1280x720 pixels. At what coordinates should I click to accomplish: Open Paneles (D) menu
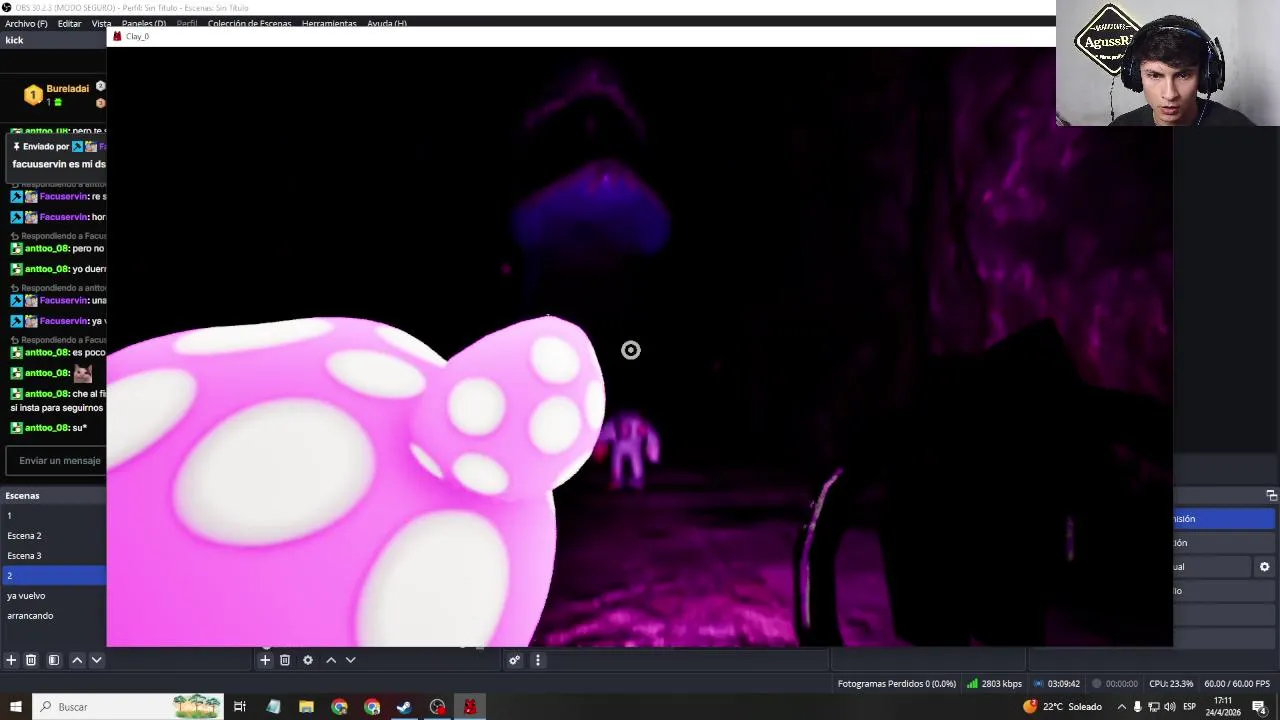pos(144,23)
